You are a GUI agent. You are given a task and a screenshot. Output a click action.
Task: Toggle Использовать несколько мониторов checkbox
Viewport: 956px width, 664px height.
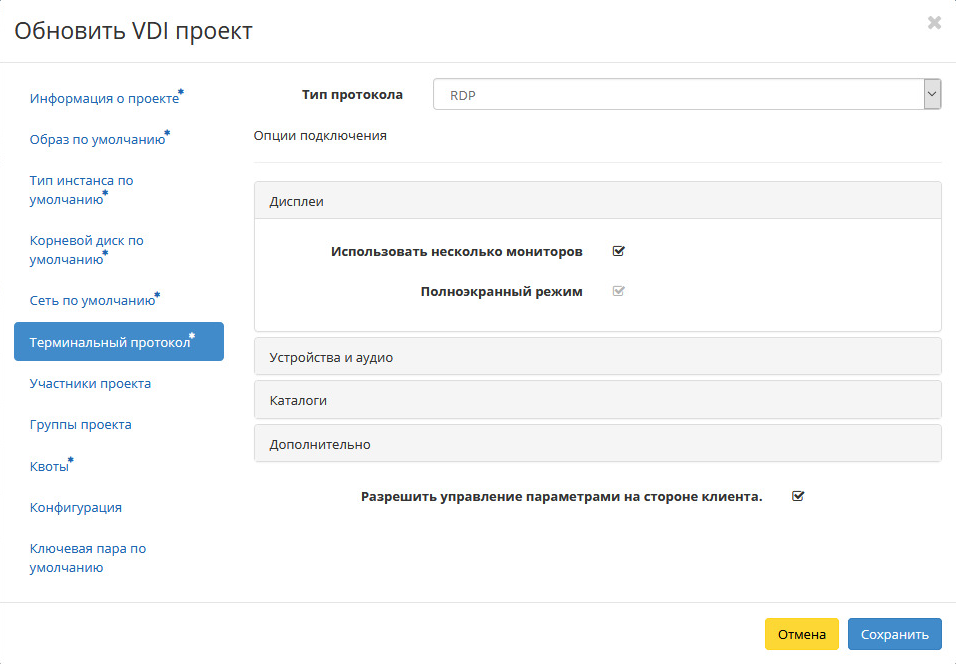[618, 251]
